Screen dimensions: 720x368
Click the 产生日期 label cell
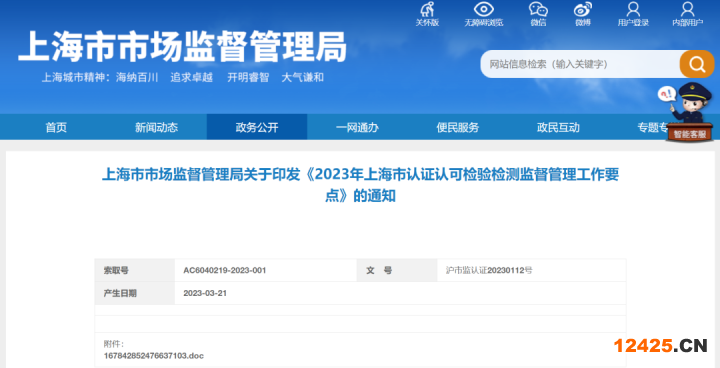135,293
